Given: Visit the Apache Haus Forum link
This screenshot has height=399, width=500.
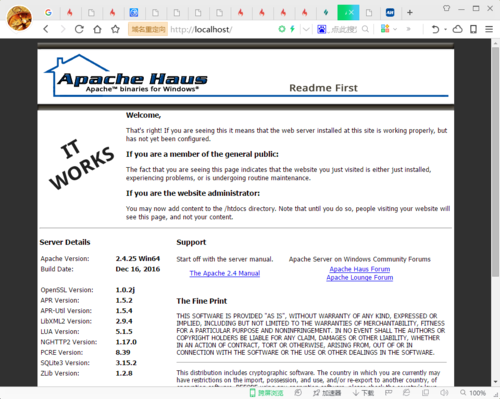Looking at the screenshot, I should point(360,269).
